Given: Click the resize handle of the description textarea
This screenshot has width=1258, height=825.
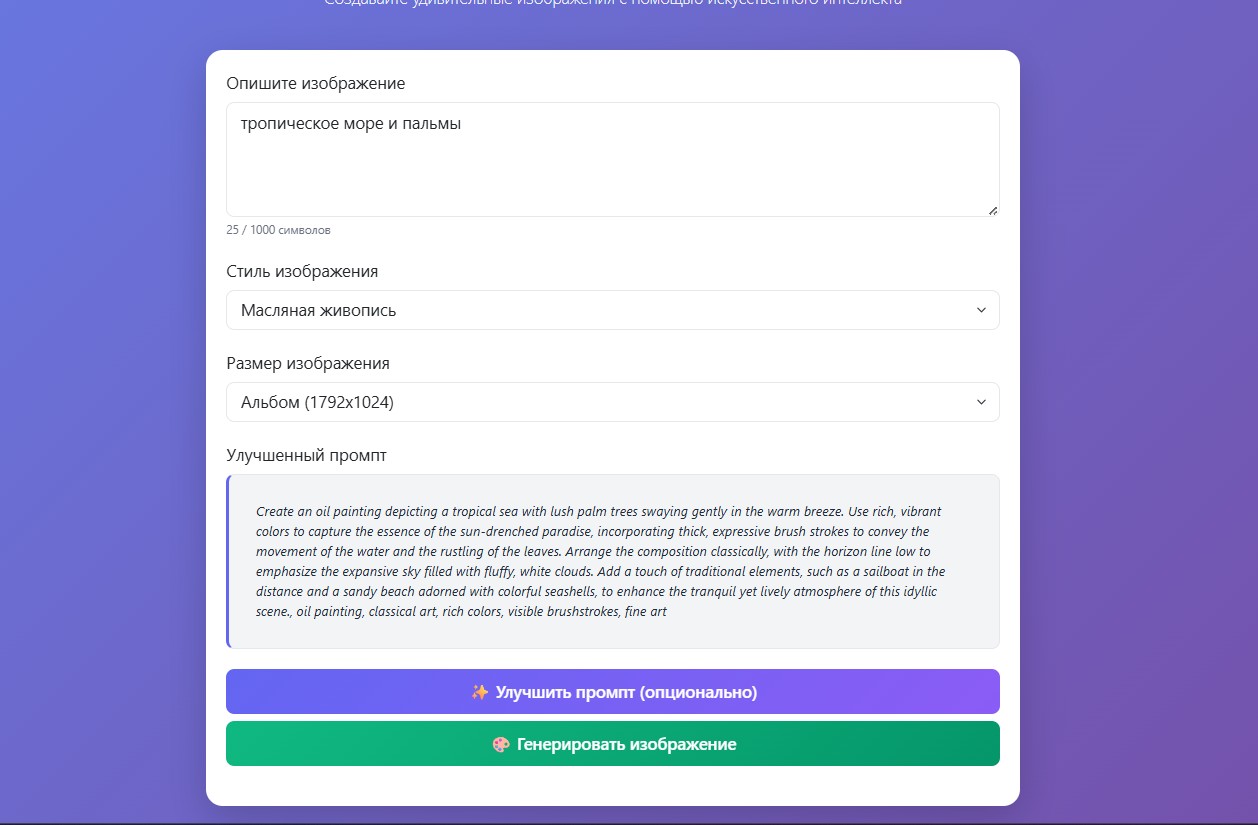Looking at the screenshot, I should (992, 210).
